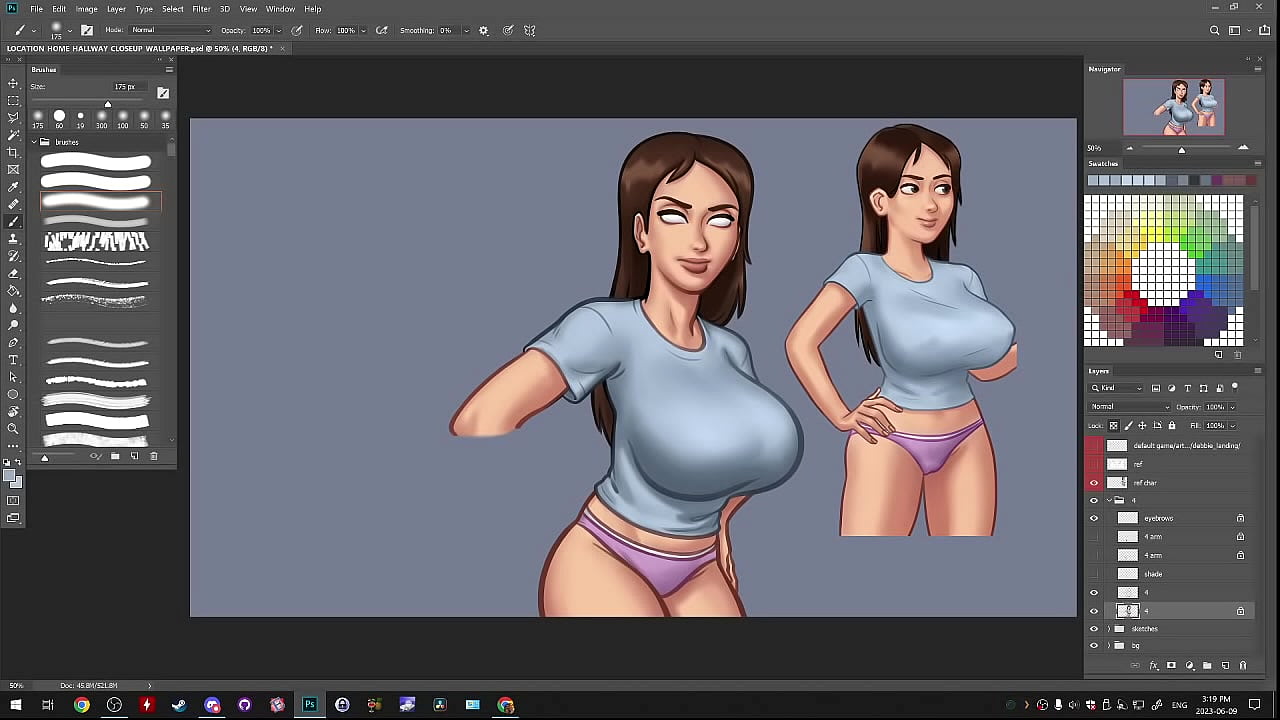The height and width of the screenshot is (720, 1280).
Task: Open the layer blend mode Normal dropdown
Action: [1129, 407]
